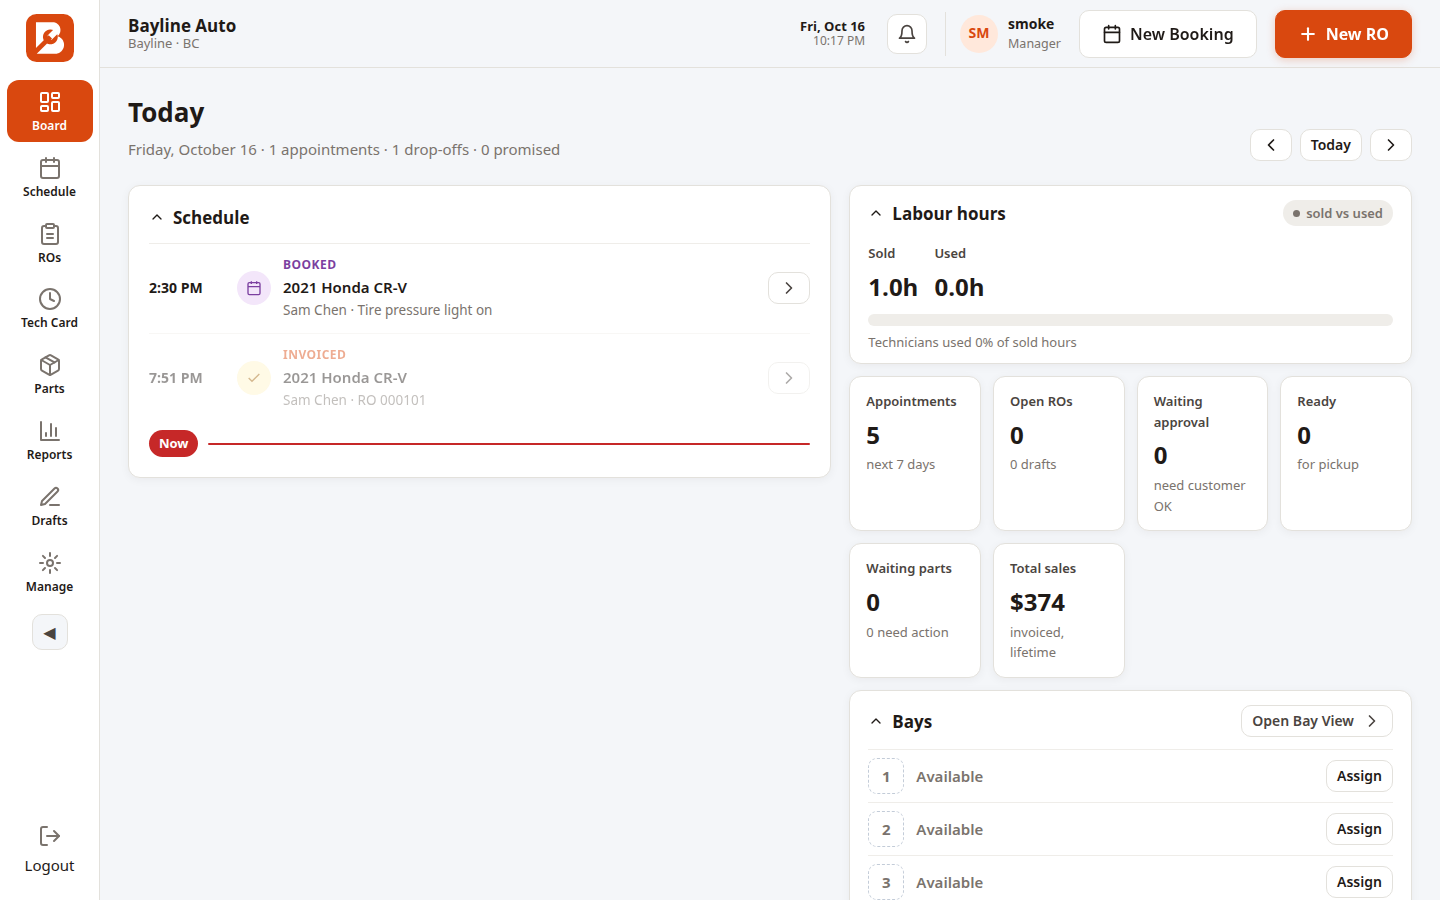Go to previous day arrow
Image resolution: width=1440 pixels, height=900 pixels.
1271,145
